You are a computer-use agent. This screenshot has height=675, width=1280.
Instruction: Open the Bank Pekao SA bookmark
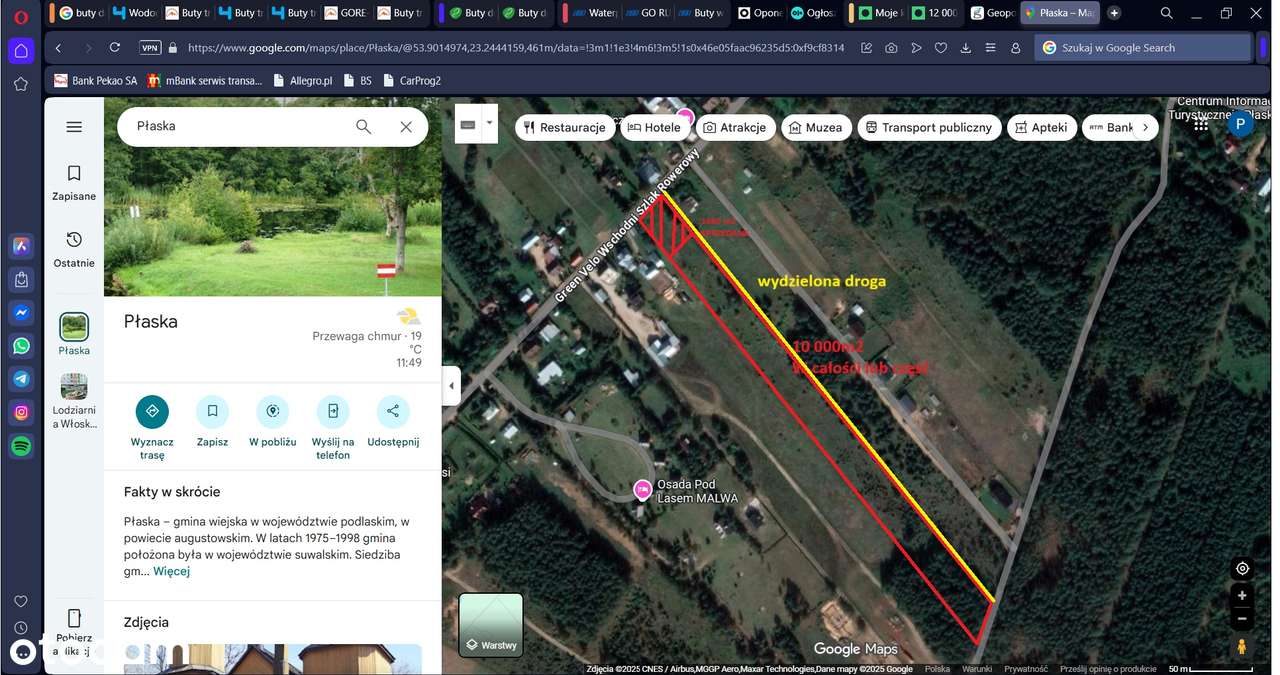click(96, 81)
